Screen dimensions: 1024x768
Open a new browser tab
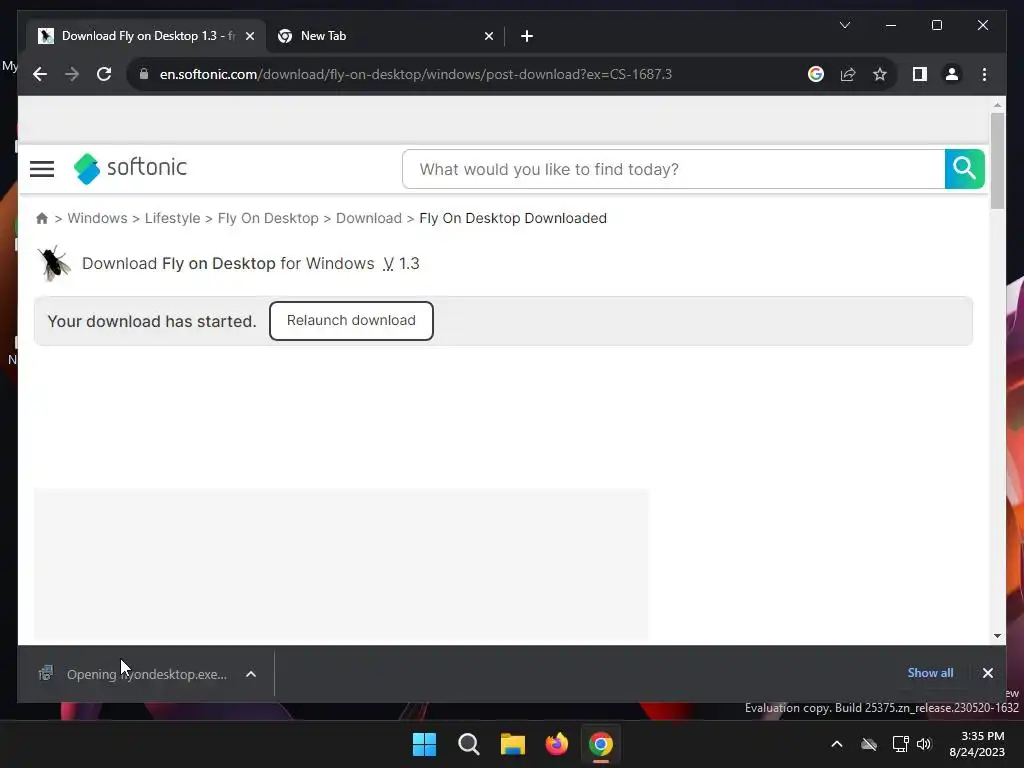coord(527,36)
